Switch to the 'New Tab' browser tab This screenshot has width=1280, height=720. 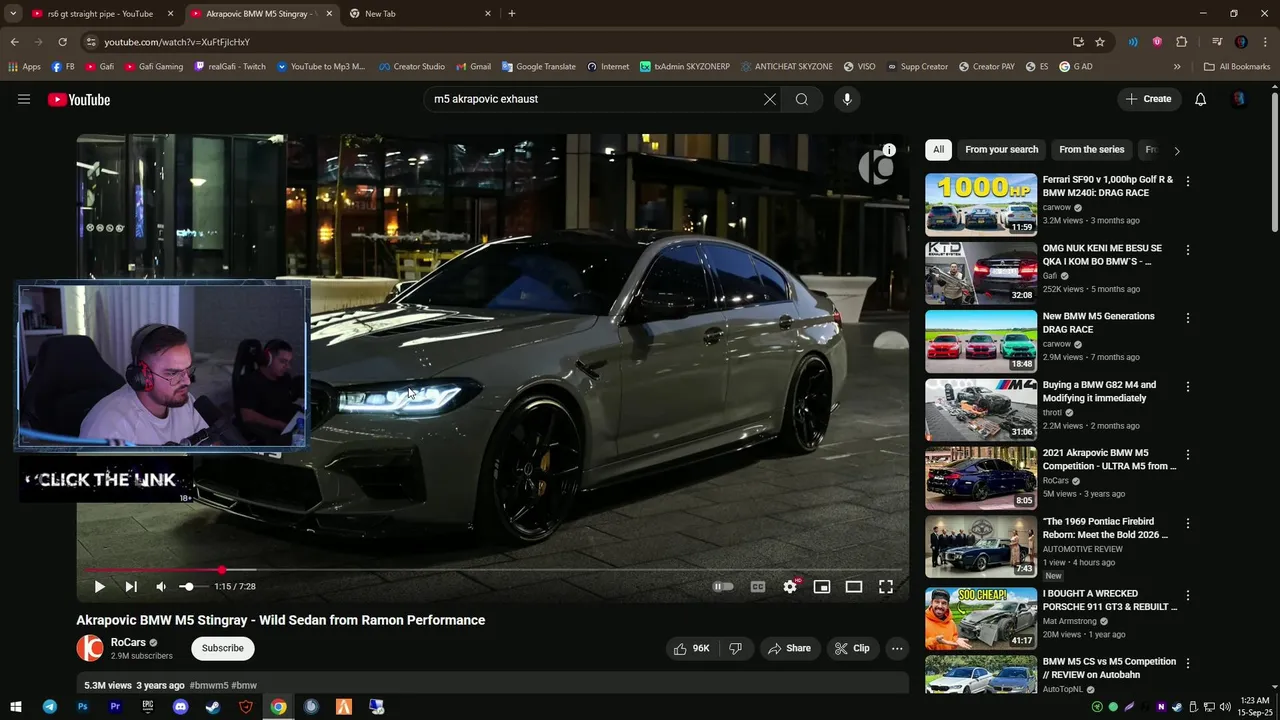pos(420,14)
